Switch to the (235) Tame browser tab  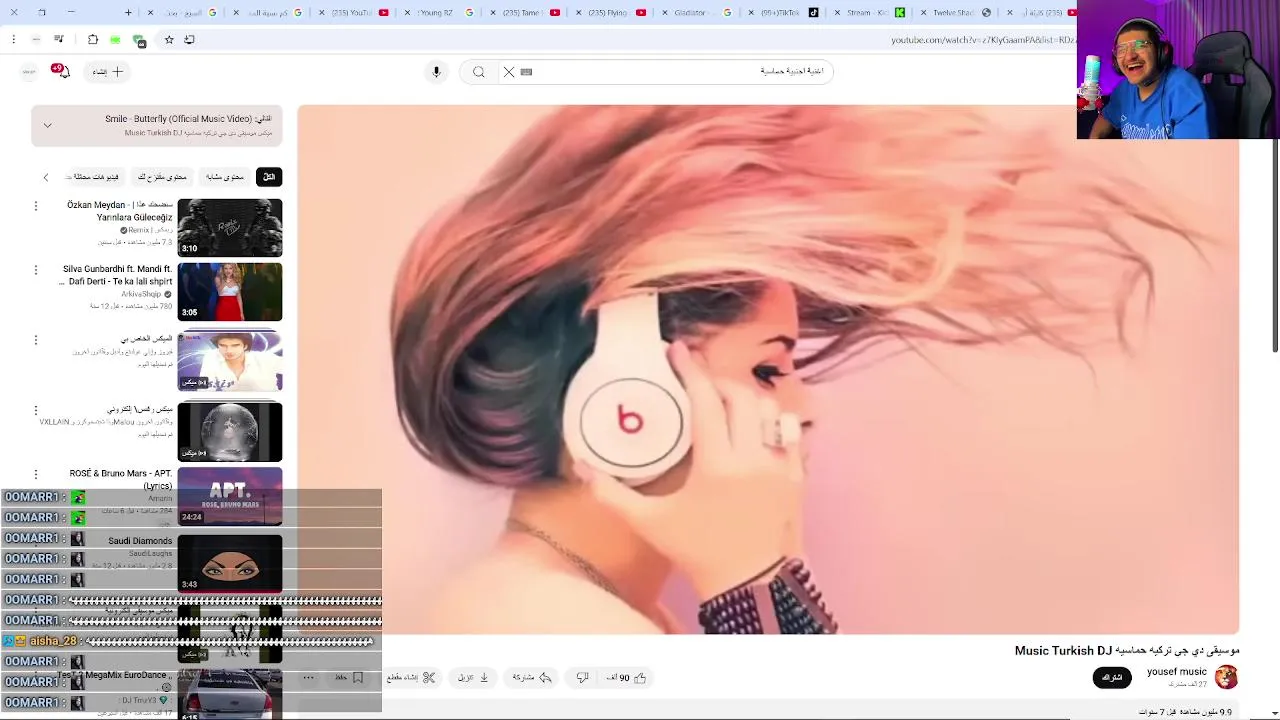tap(524, 12)
